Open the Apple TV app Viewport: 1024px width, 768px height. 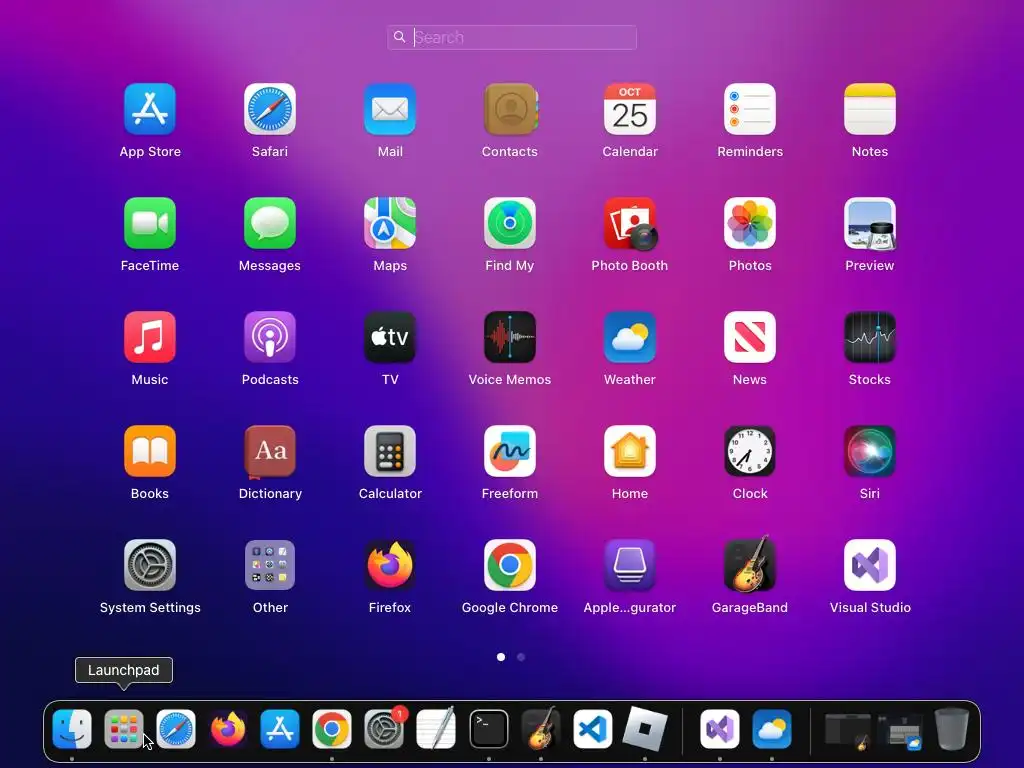click(390, 337)
